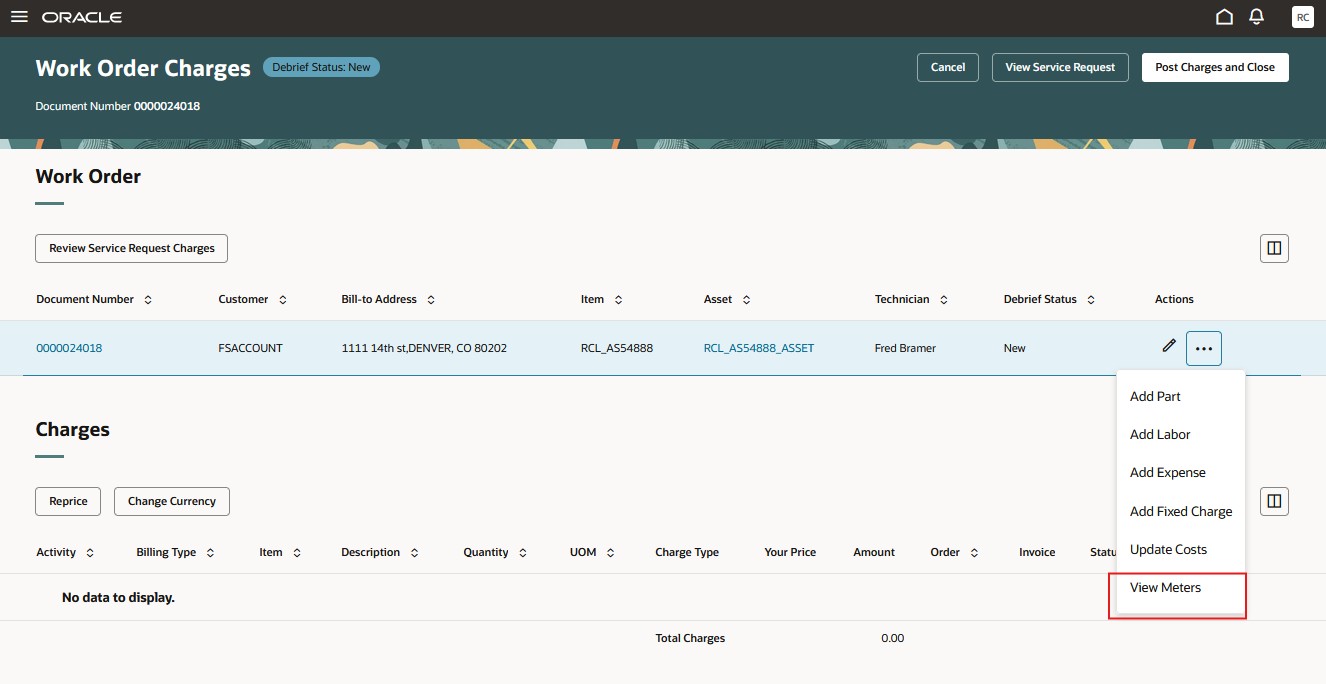Choose Add Fixed Charge menu option
The width and height of the screenshot is (1326, 684).
pyautogui.click(x=1180, y=511)
